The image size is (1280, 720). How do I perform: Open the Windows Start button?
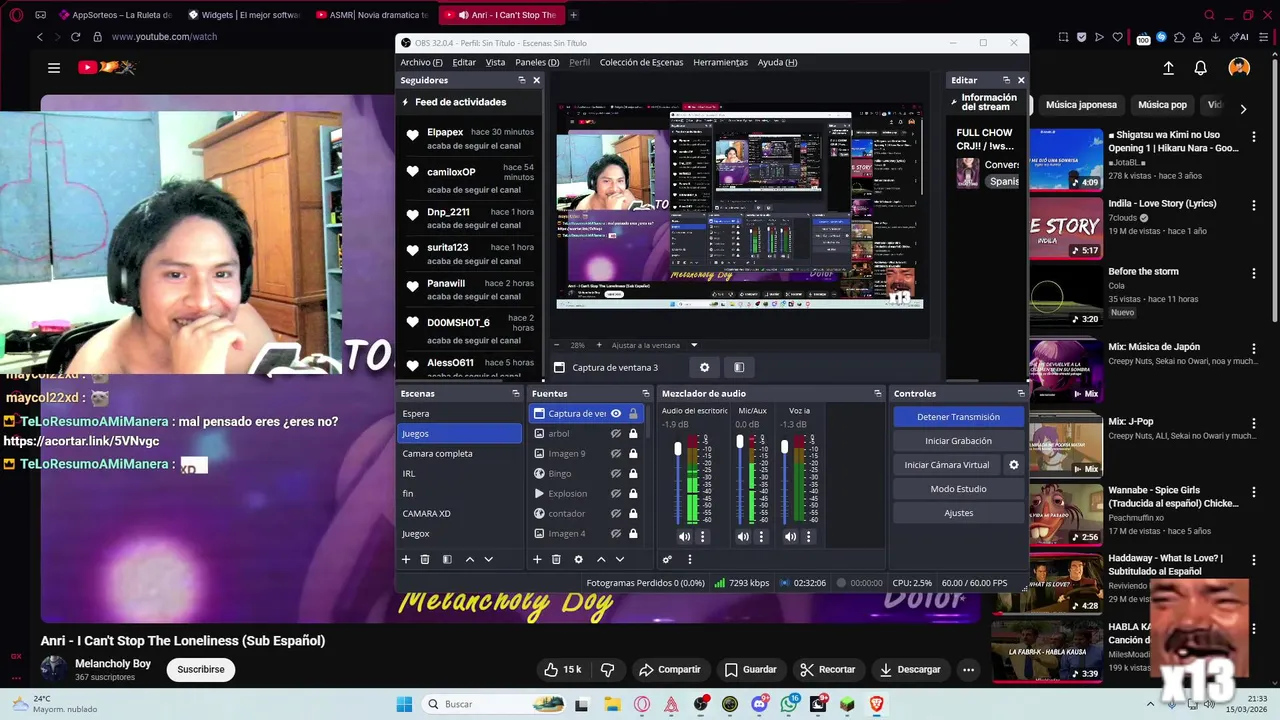click(404, 704)
